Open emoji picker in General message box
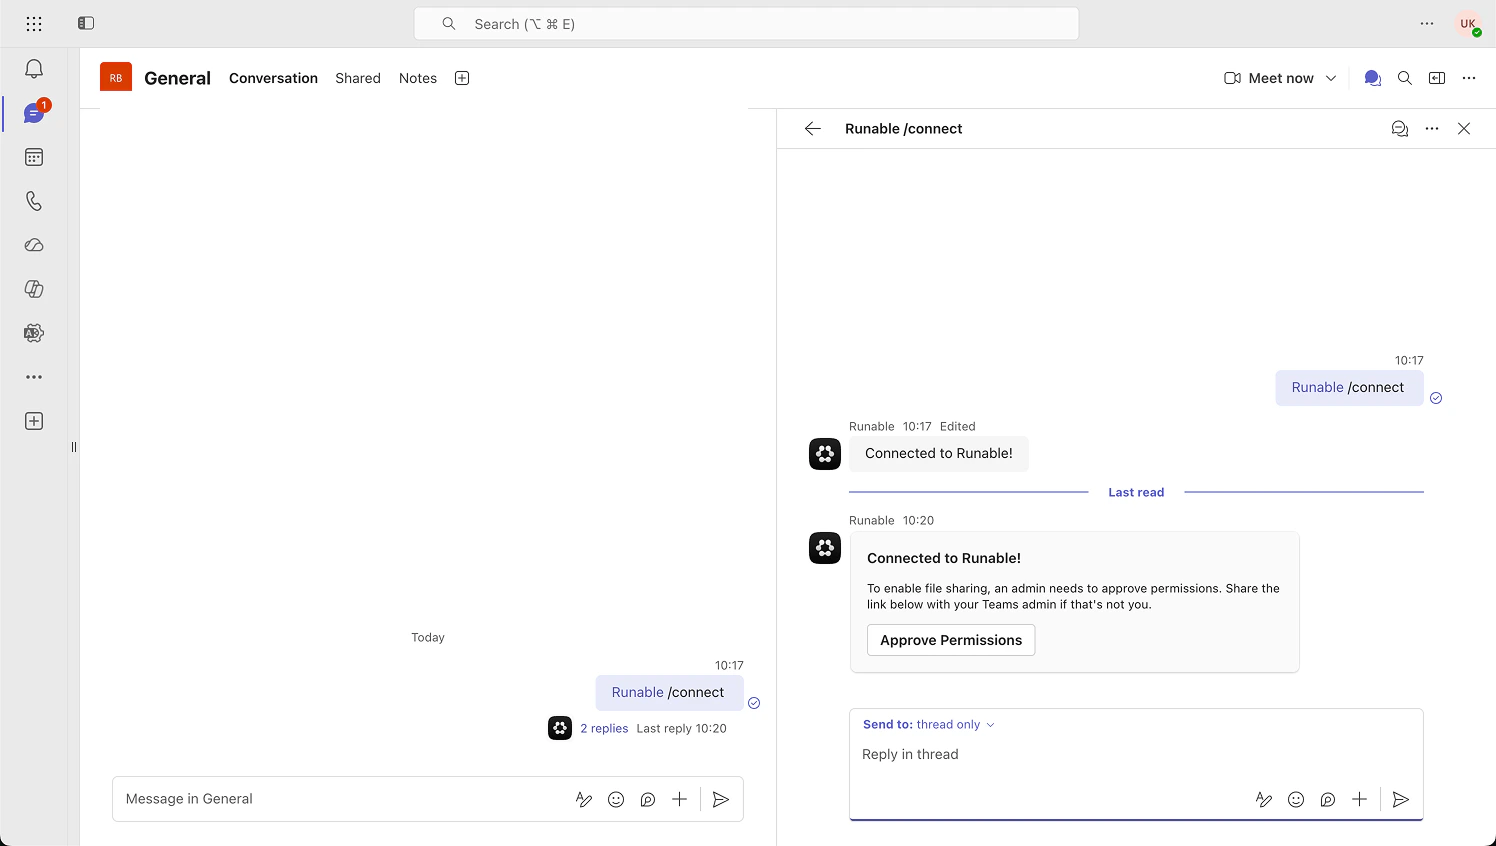This screenshot has width=1496, height=846. pos(616,799)
